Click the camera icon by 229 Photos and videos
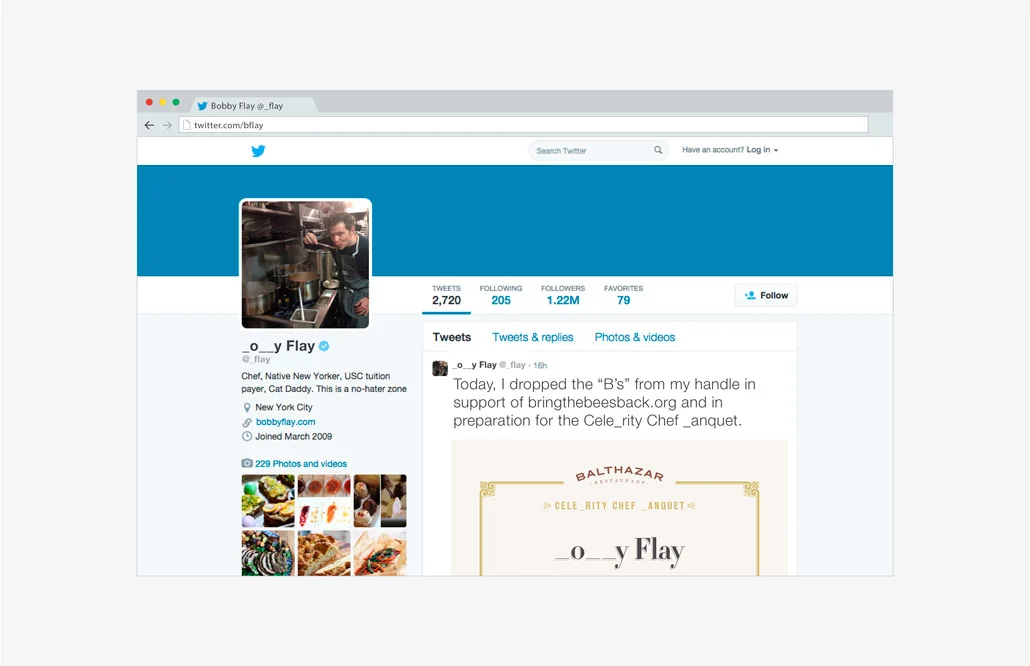This screenshot has height=666, width=1030. click(247, 463)
